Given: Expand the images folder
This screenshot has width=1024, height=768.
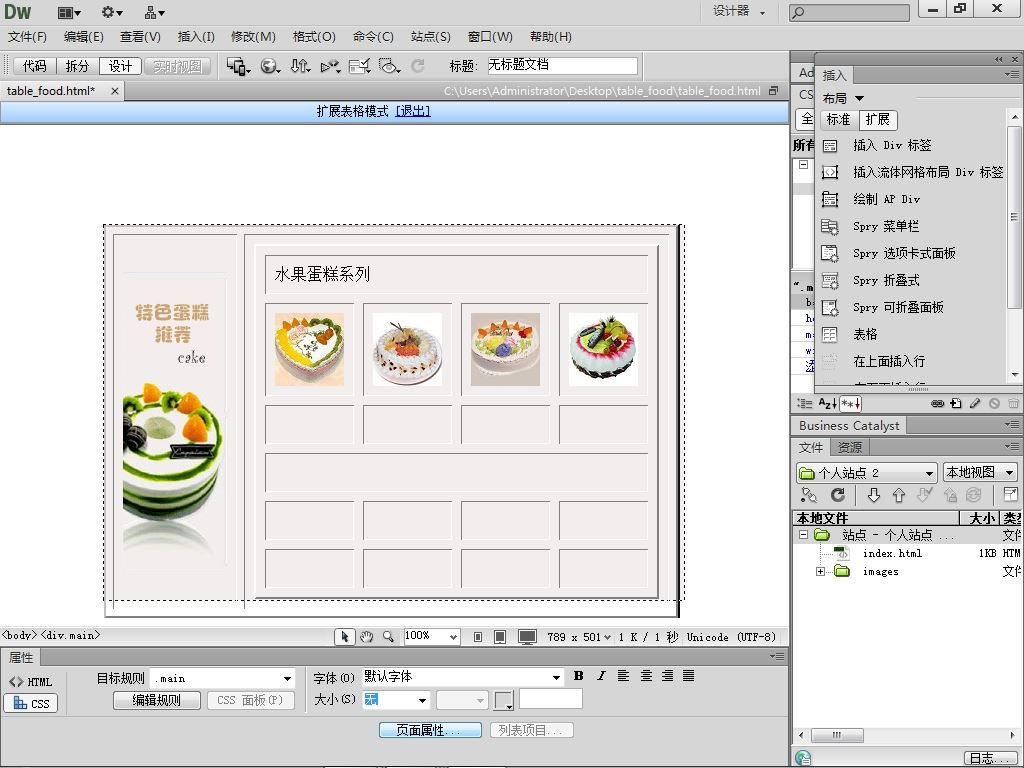Looking at the screenshot, I should [820, 571].
